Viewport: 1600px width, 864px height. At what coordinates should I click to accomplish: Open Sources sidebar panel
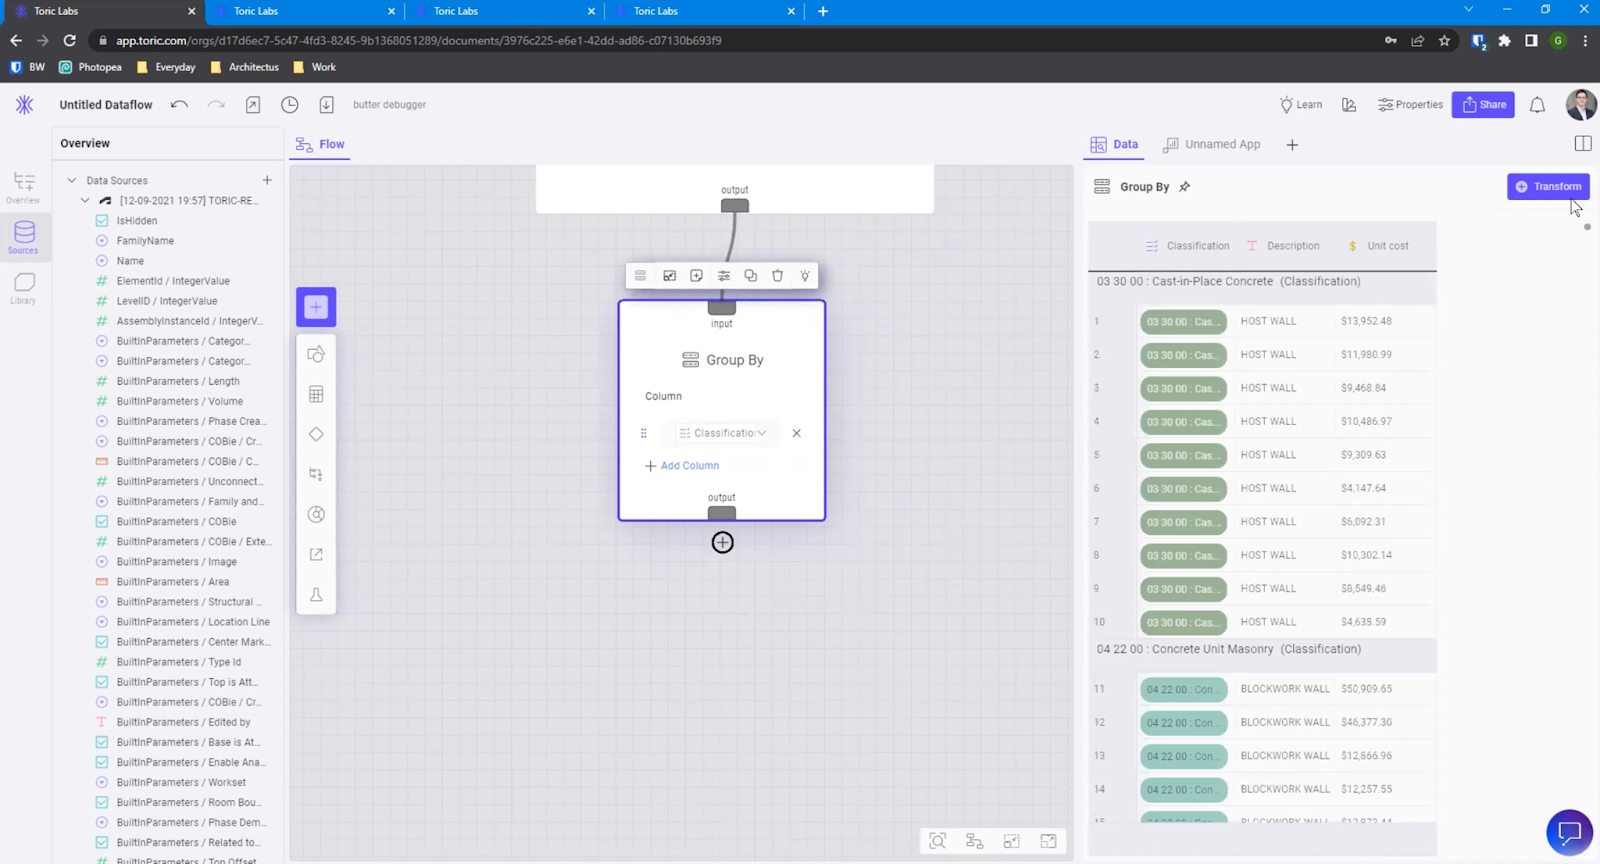[24, 237]
